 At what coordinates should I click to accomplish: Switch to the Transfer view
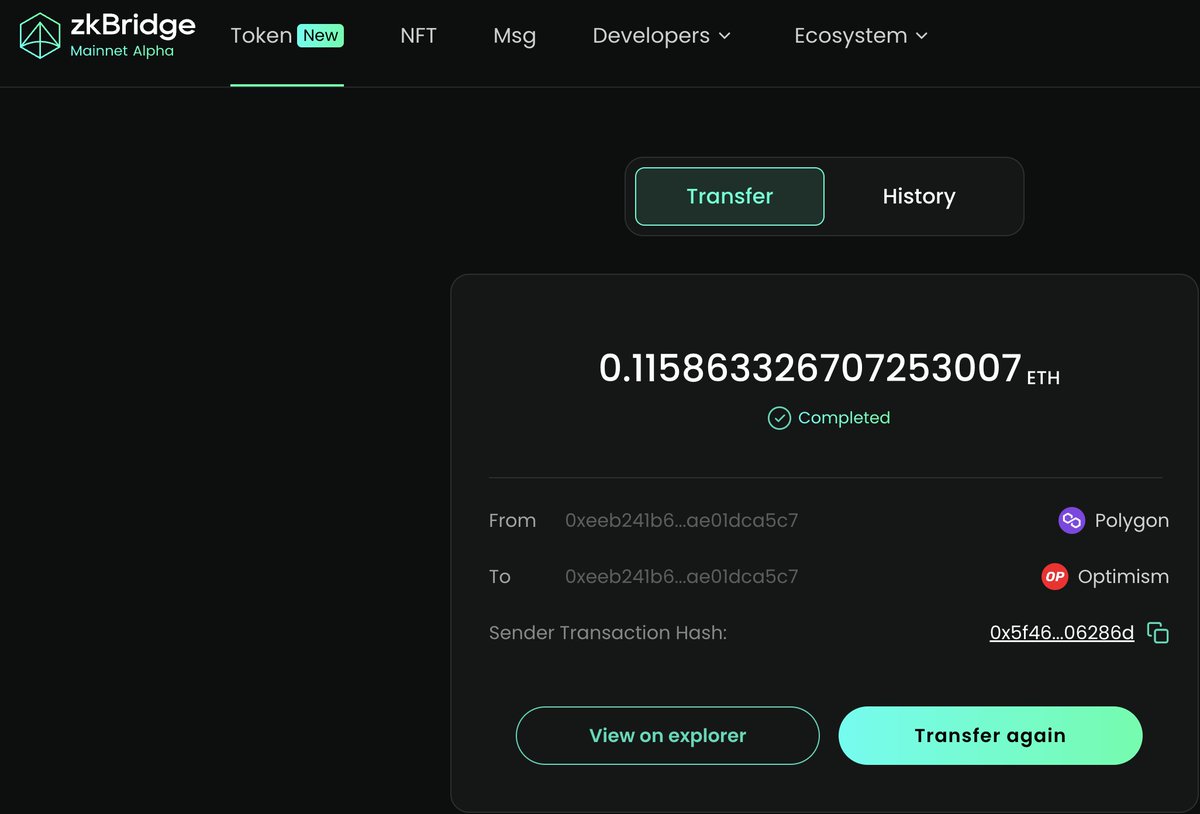tap(730, 196)
